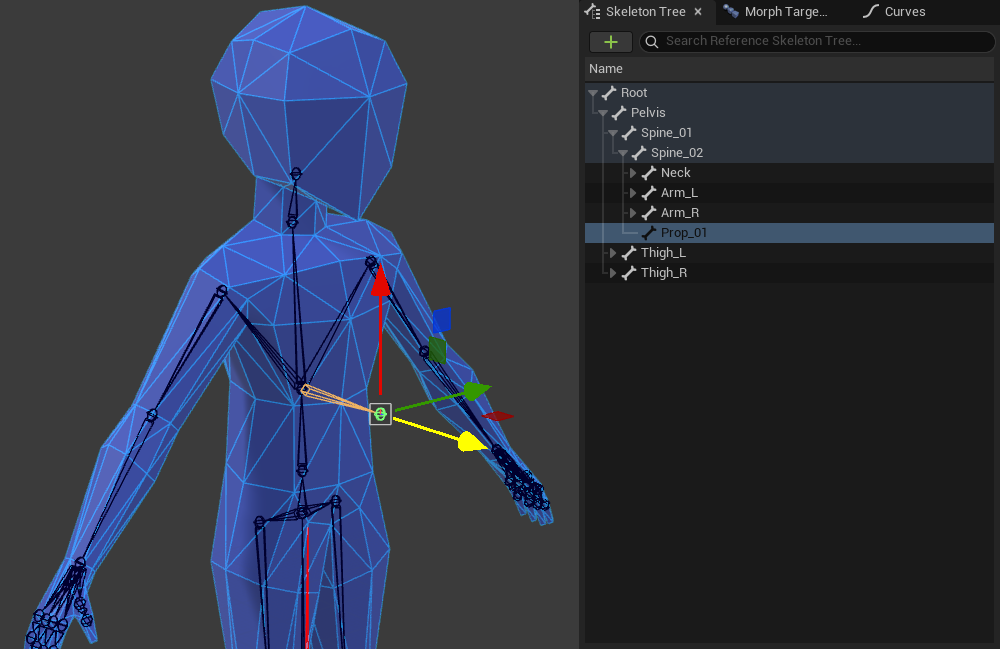Switch to the Curves tab
This screenshot has height=649, width=1000.
[x=904, y=12]
